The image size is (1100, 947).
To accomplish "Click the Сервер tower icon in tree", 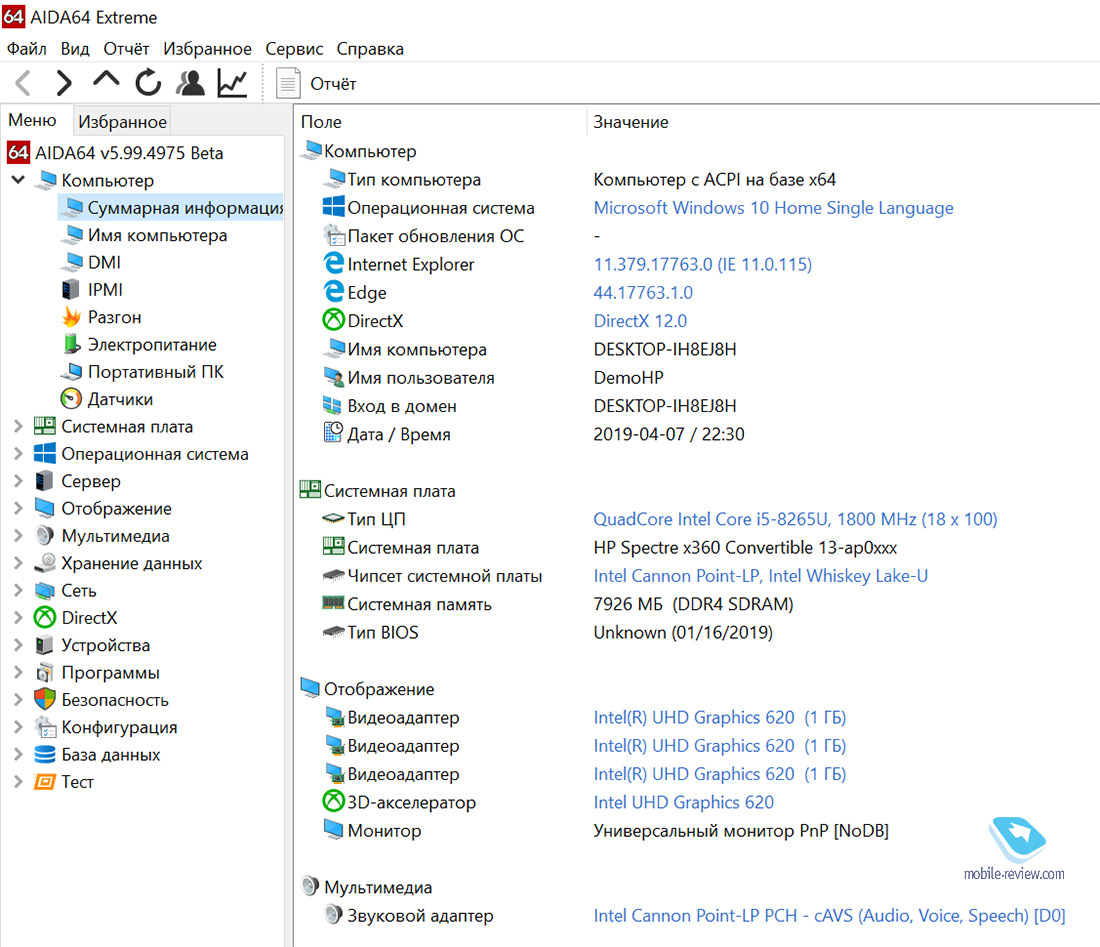I will click(x=45, y=481).
